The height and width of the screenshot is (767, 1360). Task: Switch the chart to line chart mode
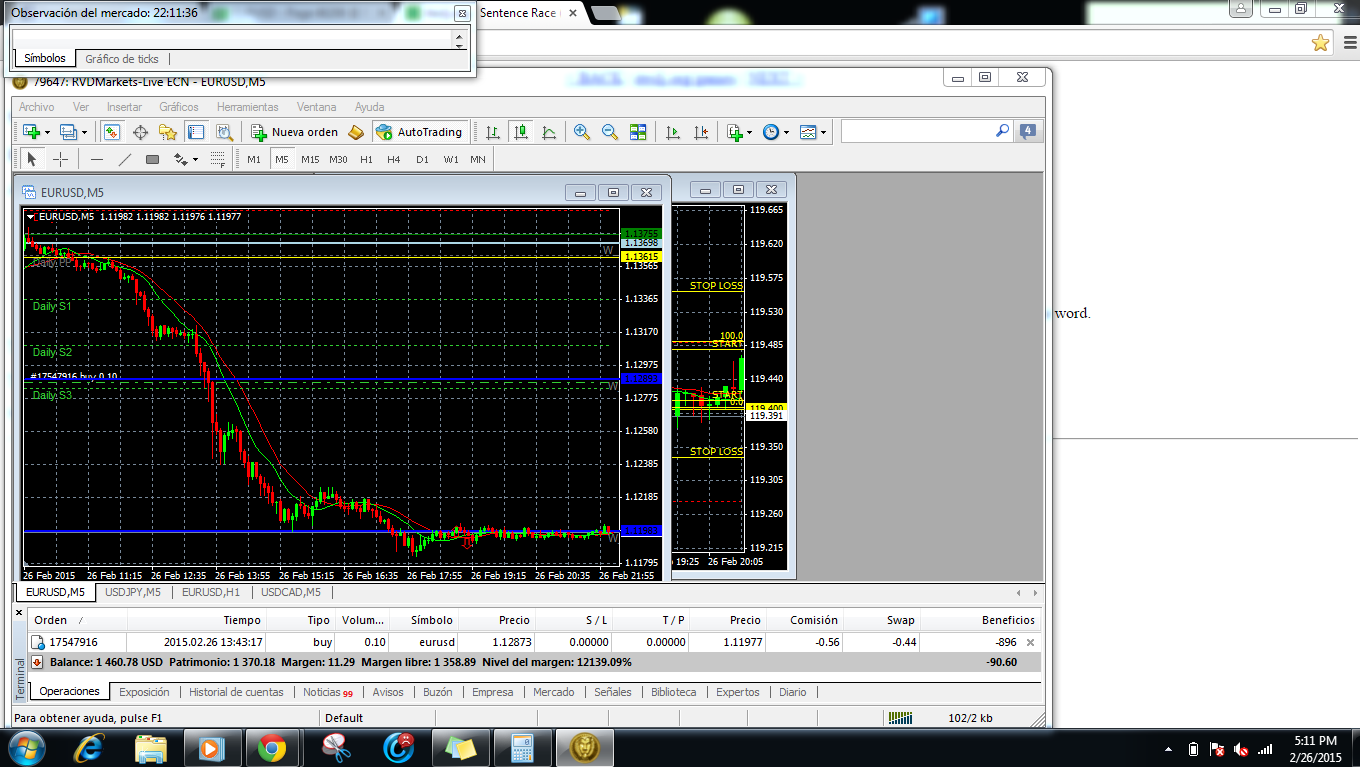click(x=548, y=132)
